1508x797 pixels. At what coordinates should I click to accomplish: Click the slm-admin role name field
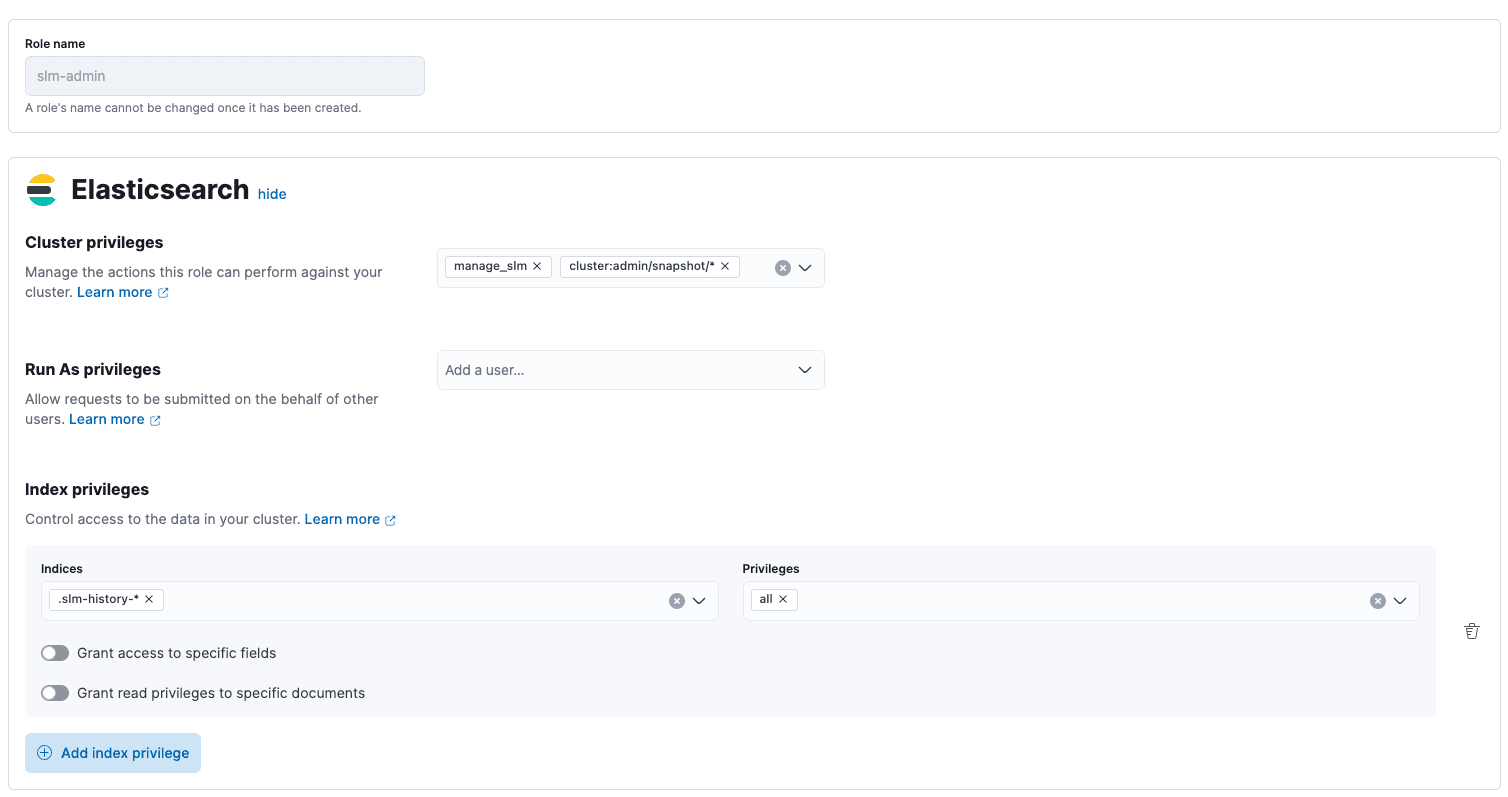click(224, 76)
